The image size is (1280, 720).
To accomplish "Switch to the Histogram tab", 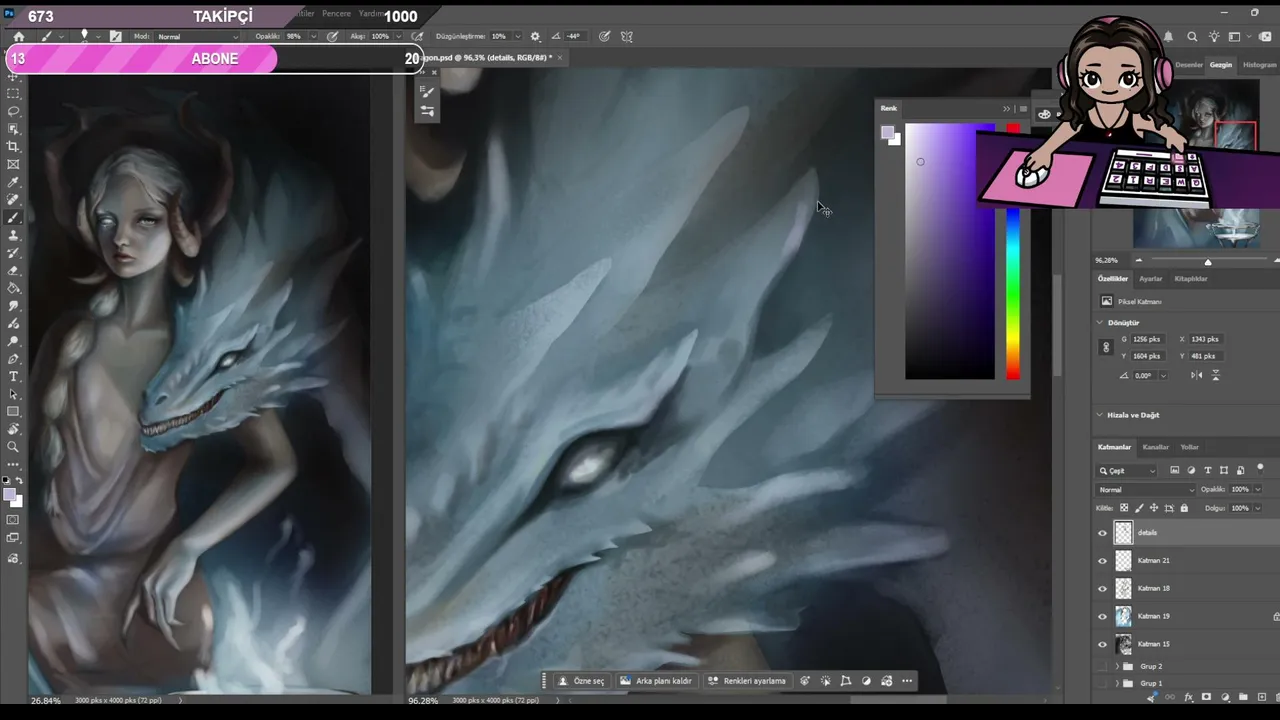I will pyautogui.click(x=1260, y=65).
